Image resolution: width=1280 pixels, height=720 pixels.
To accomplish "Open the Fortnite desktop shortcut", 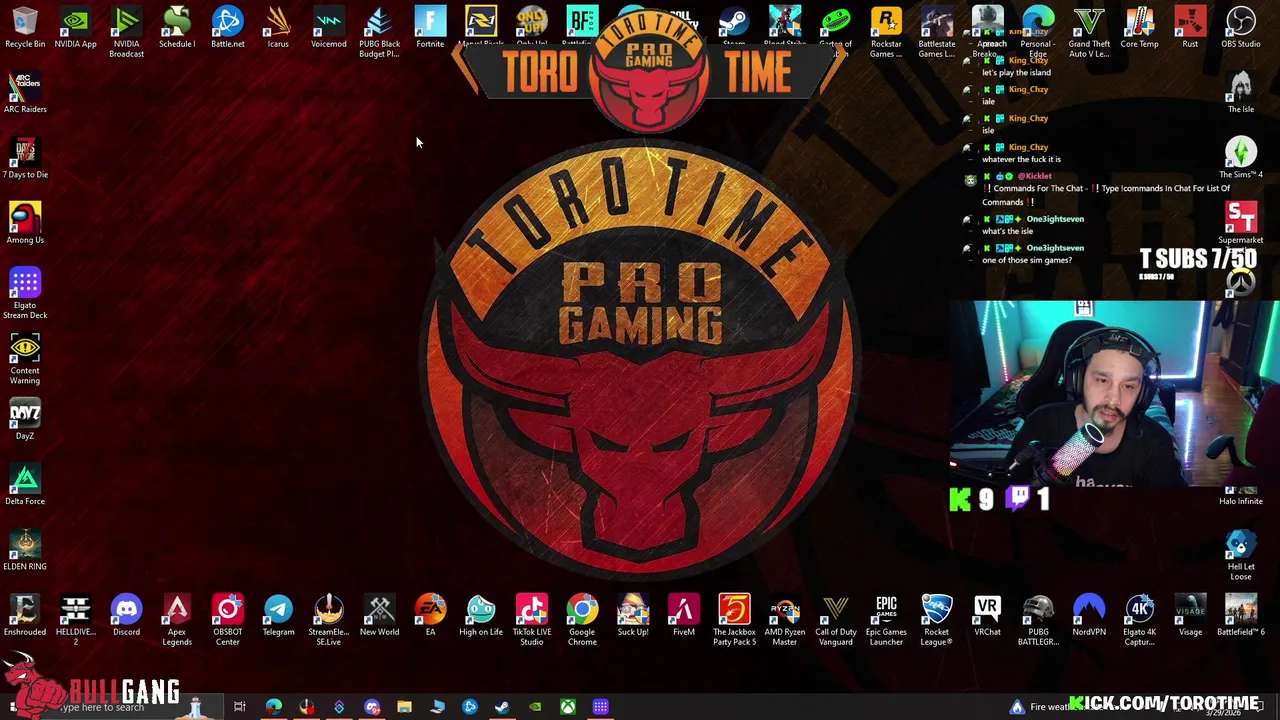I will click(430, 27).
